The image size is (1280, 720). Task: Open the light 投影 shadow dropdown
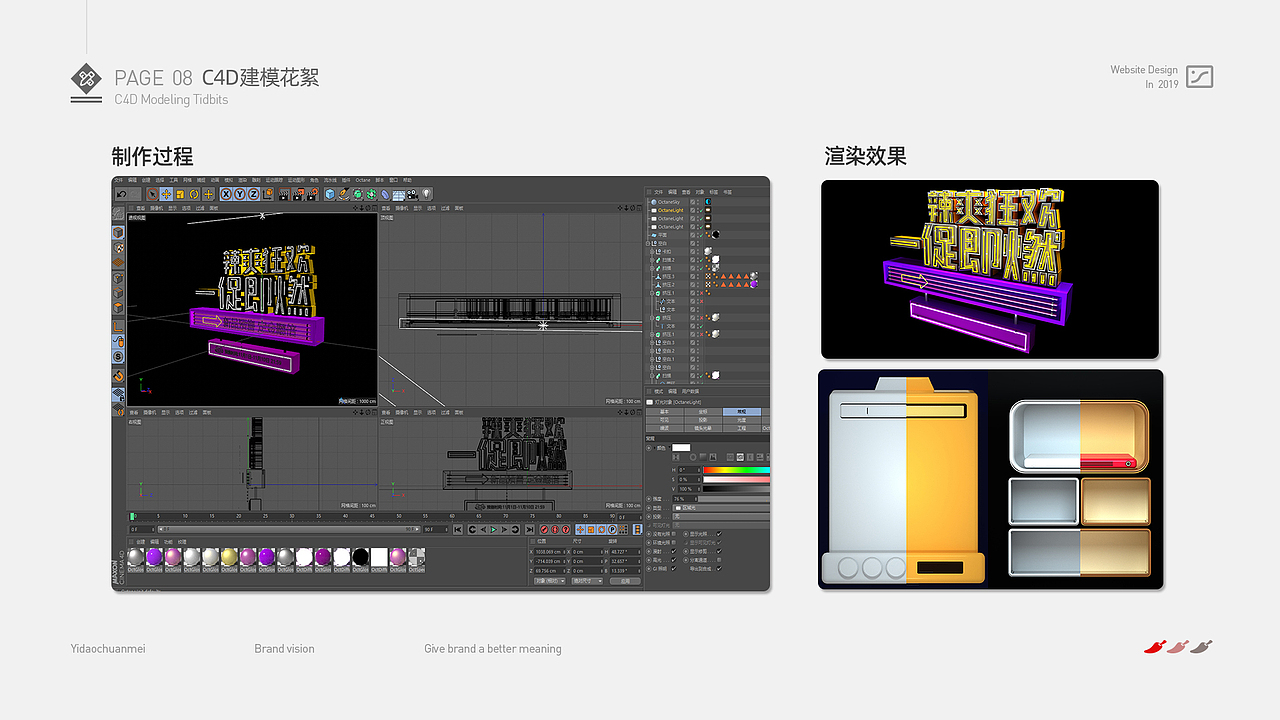[x=721, y=516]
